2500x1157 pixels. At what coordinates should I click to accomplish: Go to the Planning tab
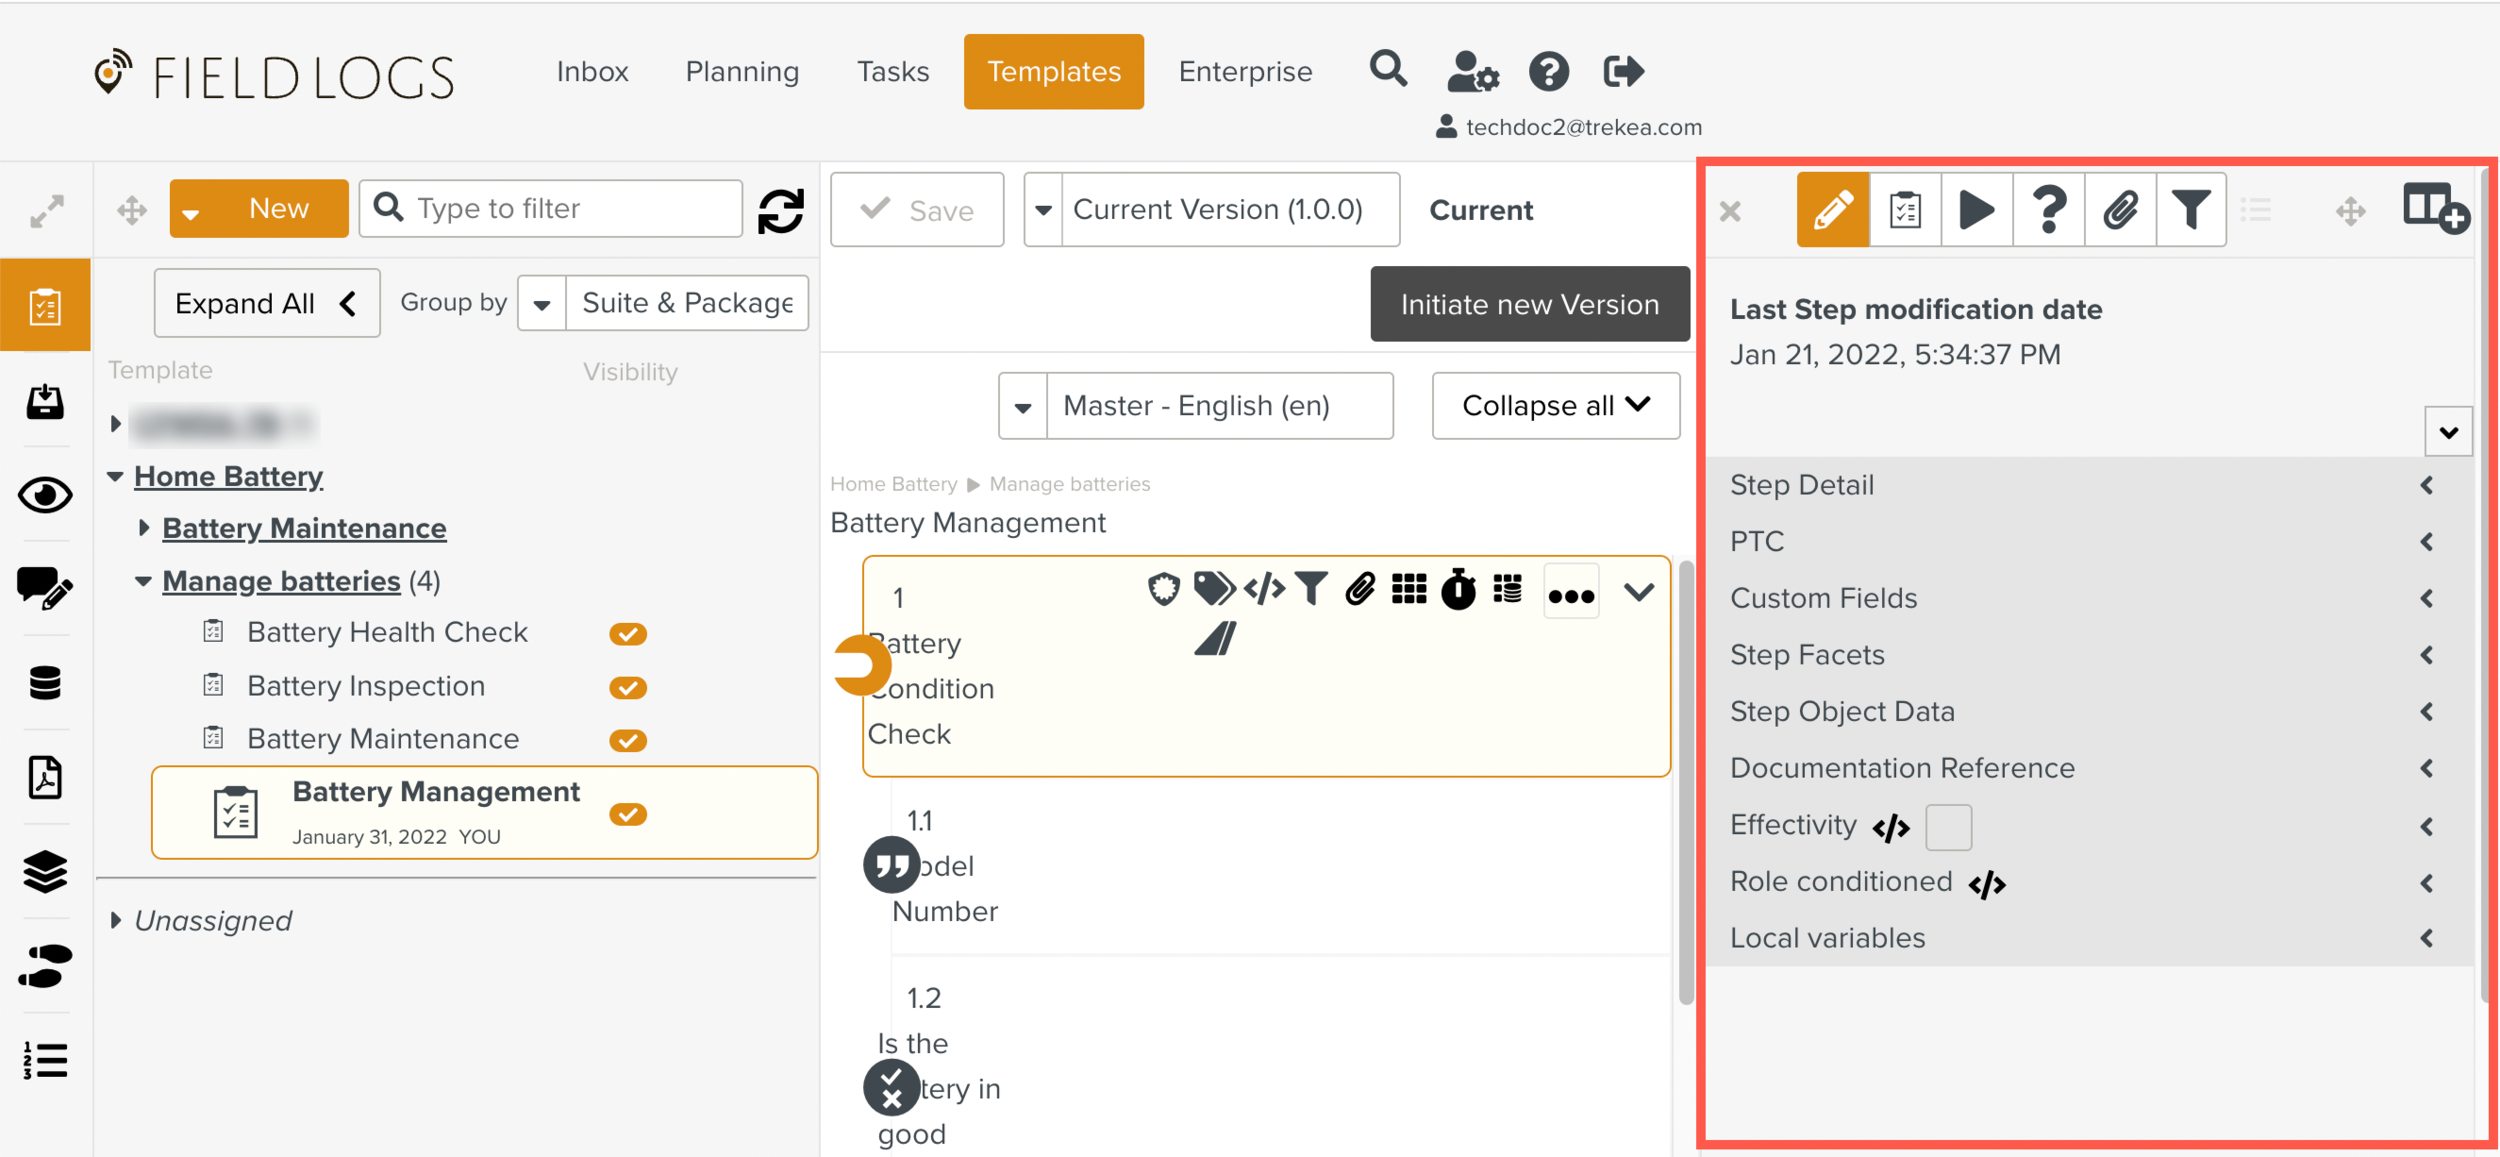742,72
